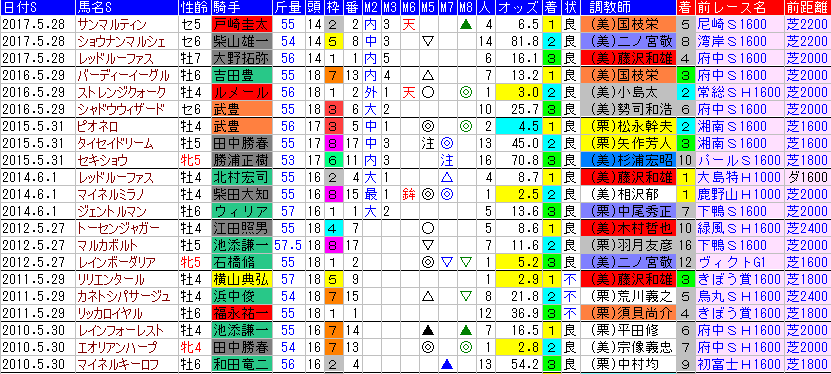Open previous race 常総SH1600
Image resolution: width=831 pixels, height=374 pixels.
tap(739, 92)
